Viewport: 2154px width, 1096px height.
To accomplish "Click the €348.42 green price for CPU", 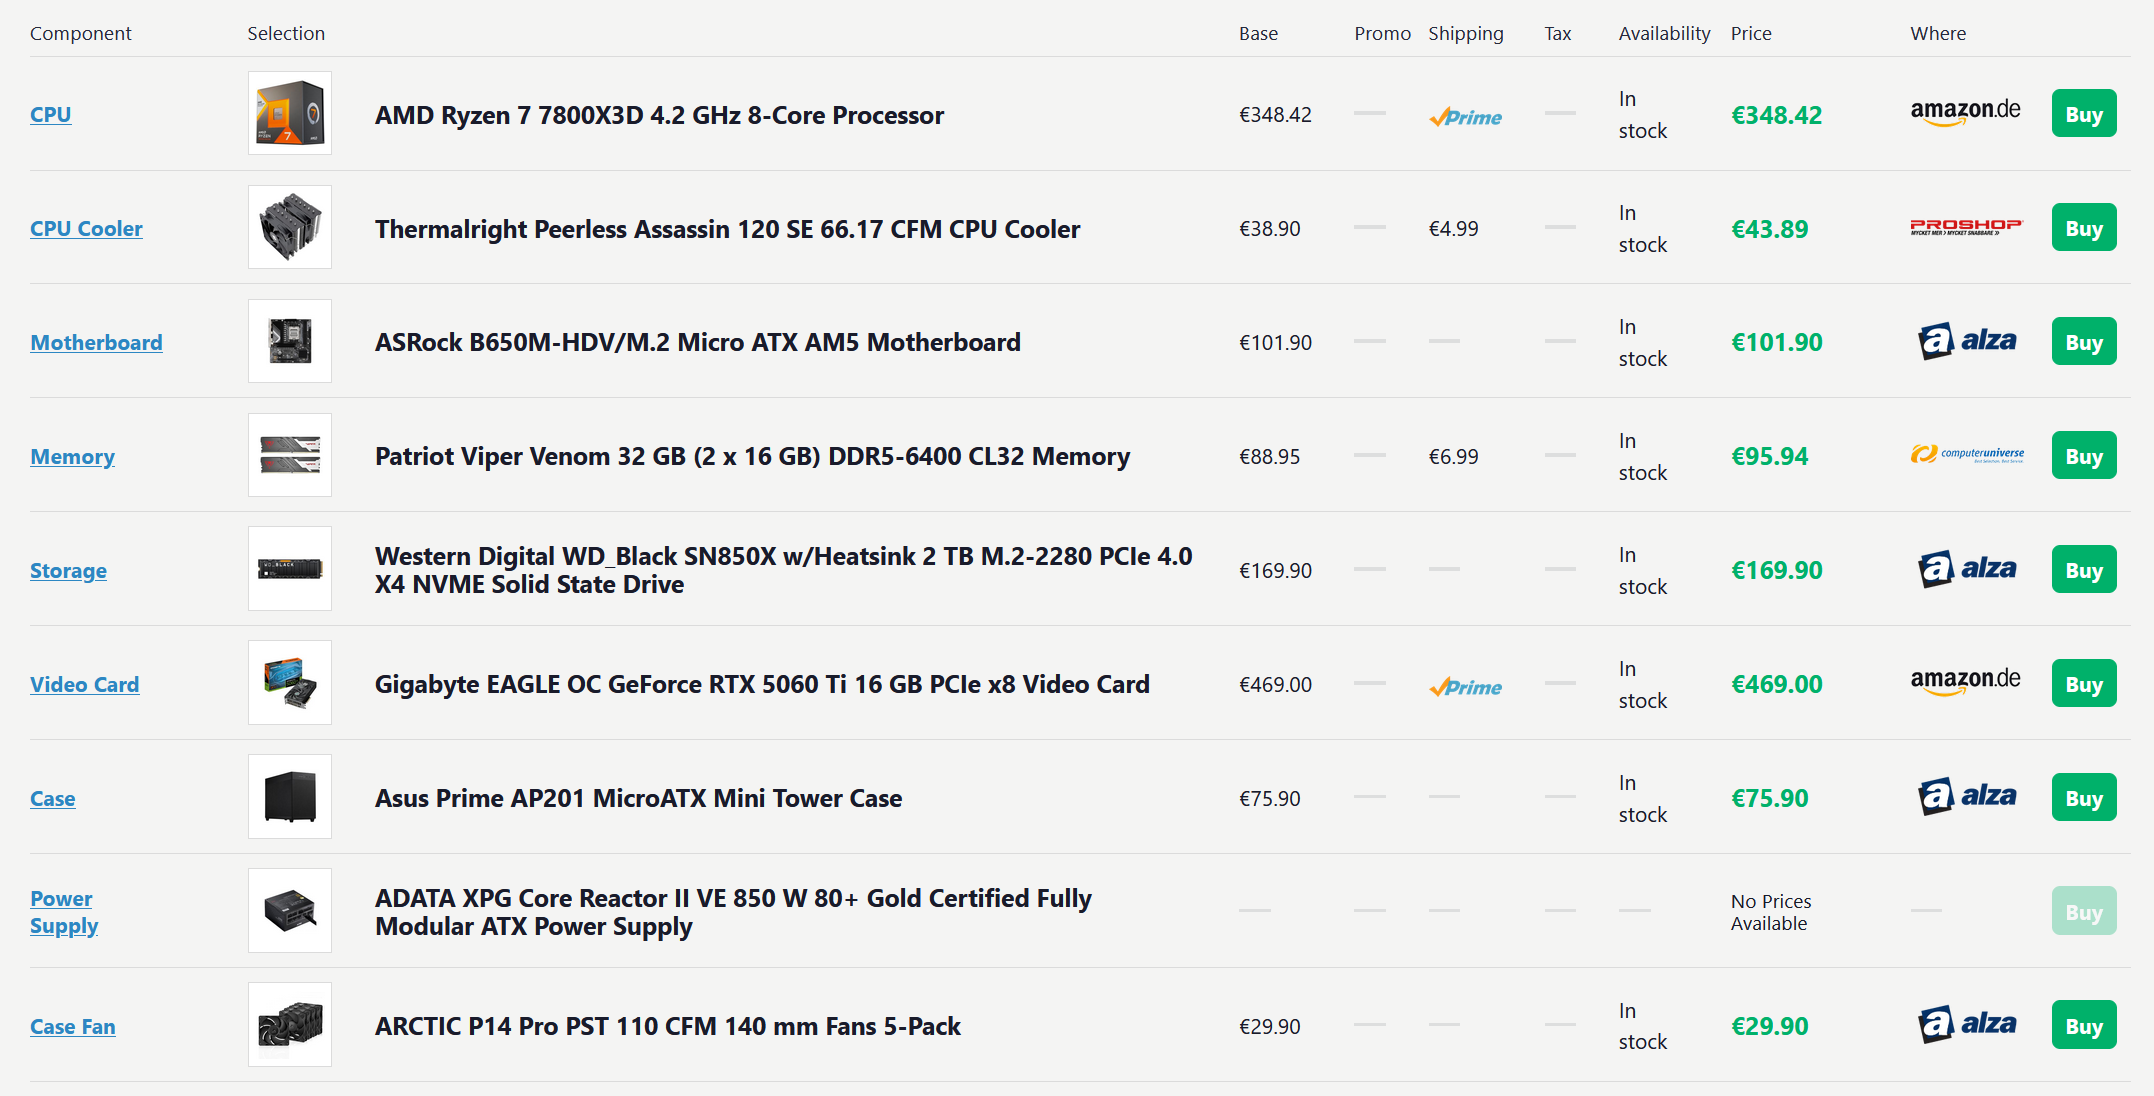I will click(1776, 115).
